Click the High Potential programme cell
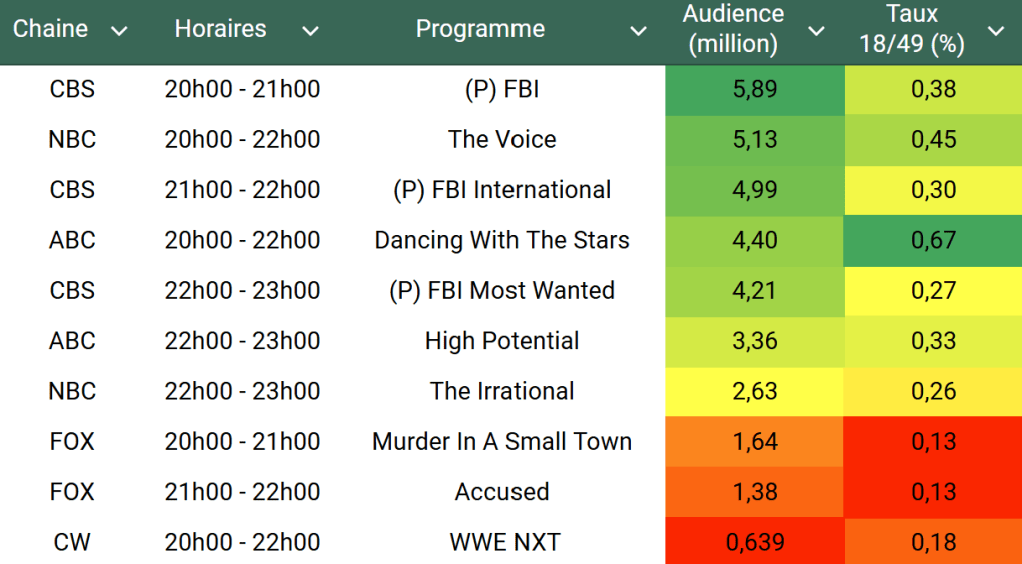 502,341
